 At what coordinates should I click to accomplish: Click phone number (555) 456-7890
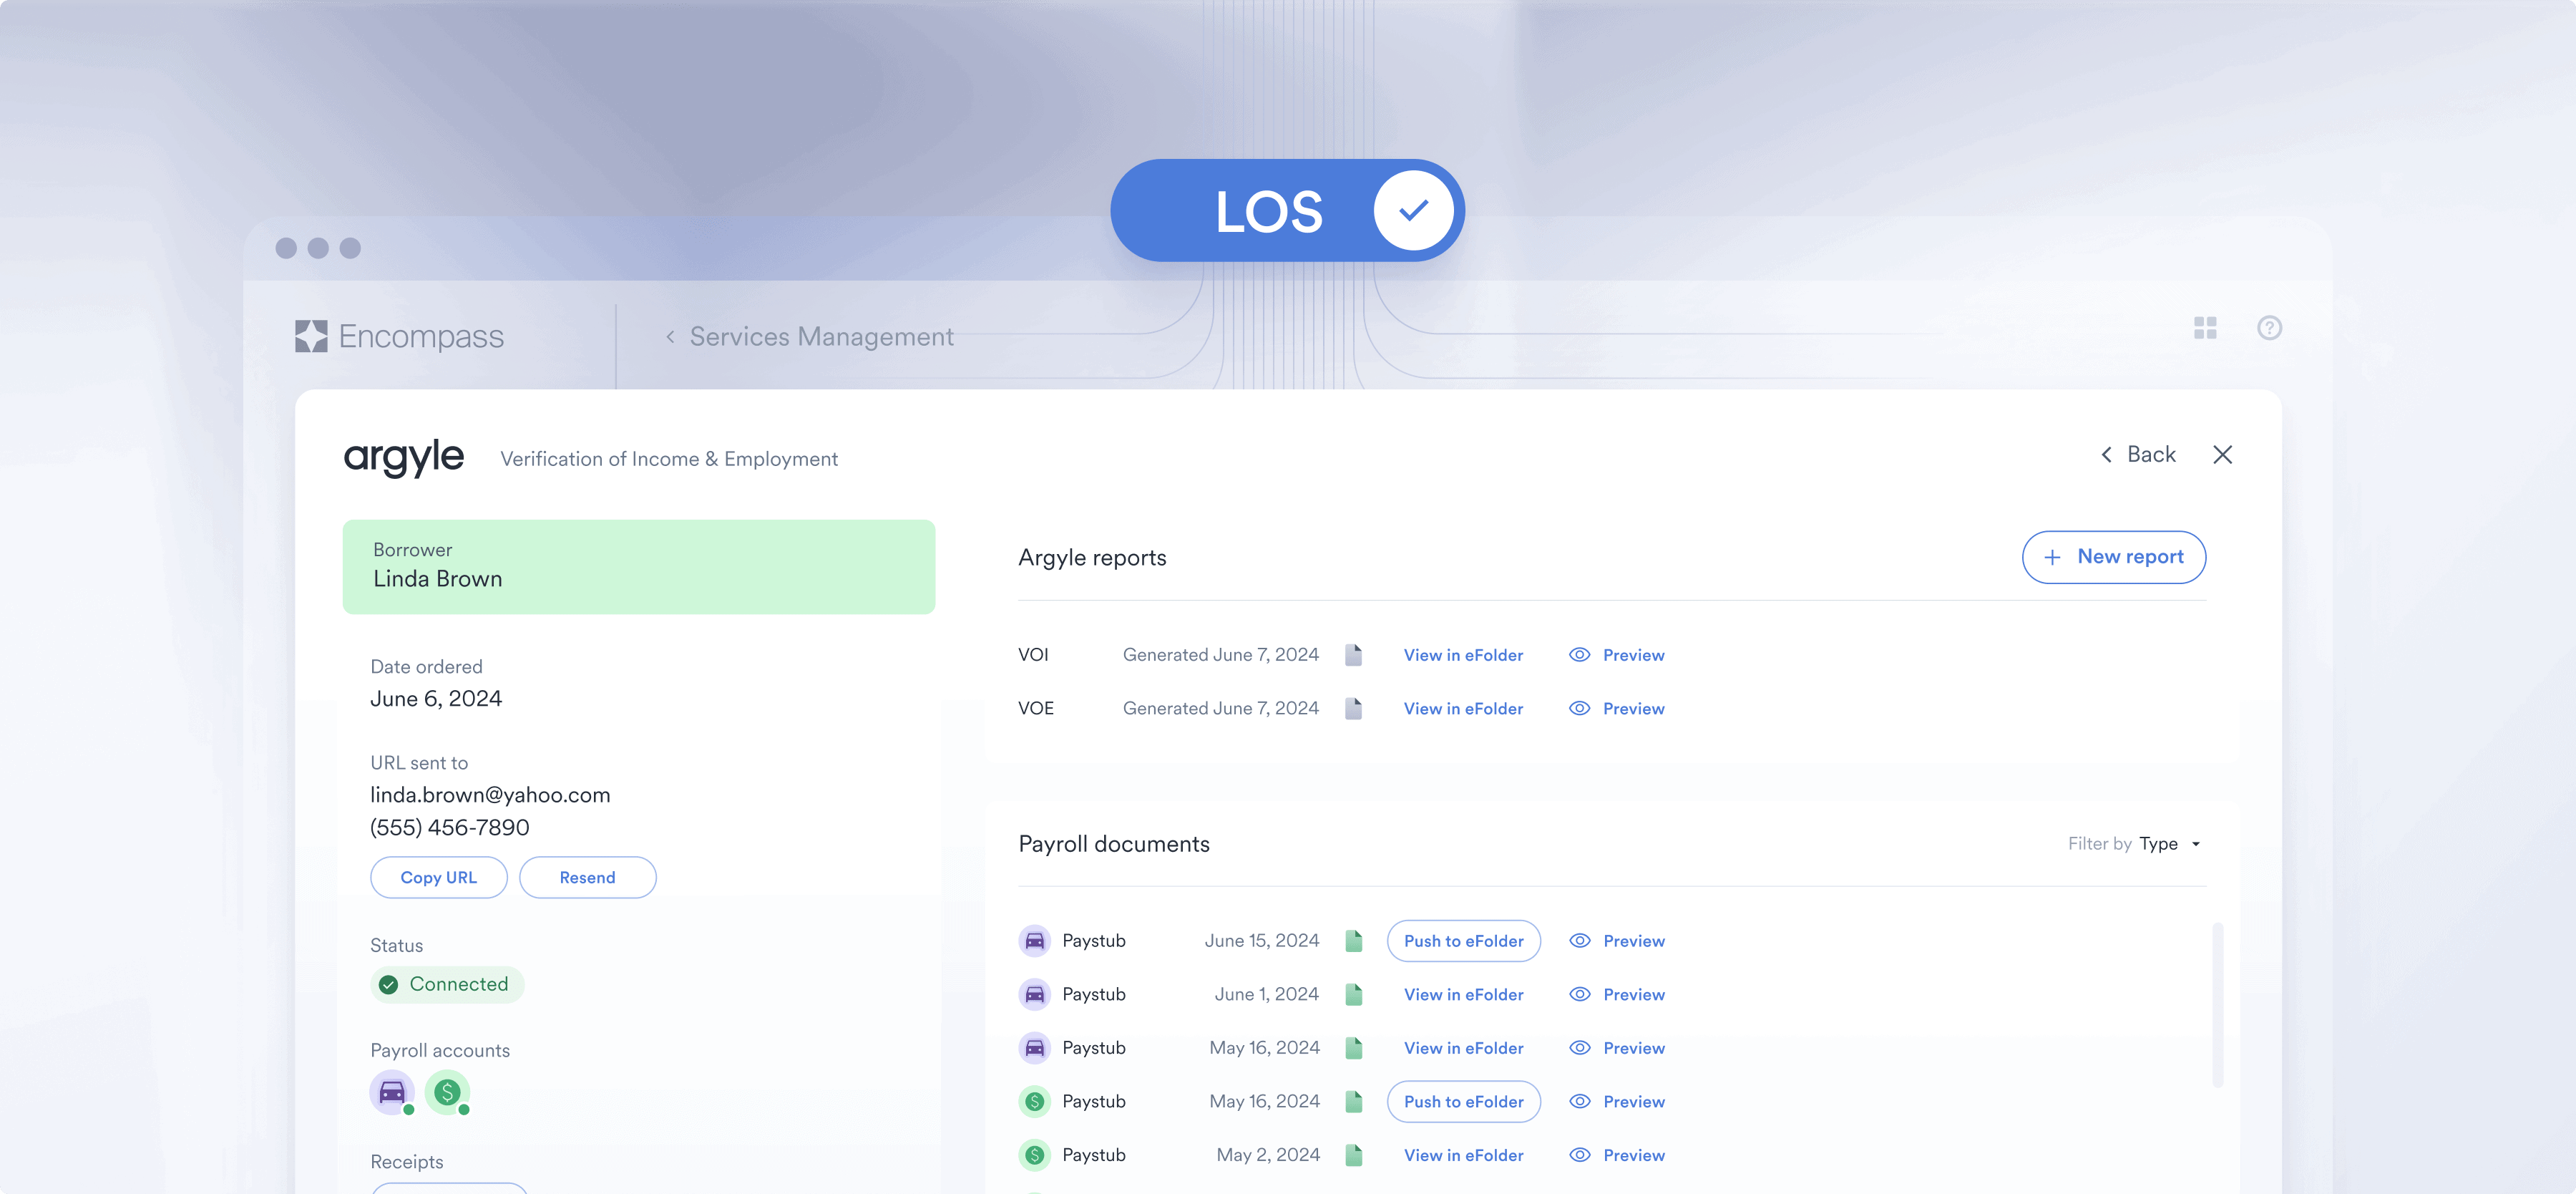pyautogui.click(x=449, y=828)
